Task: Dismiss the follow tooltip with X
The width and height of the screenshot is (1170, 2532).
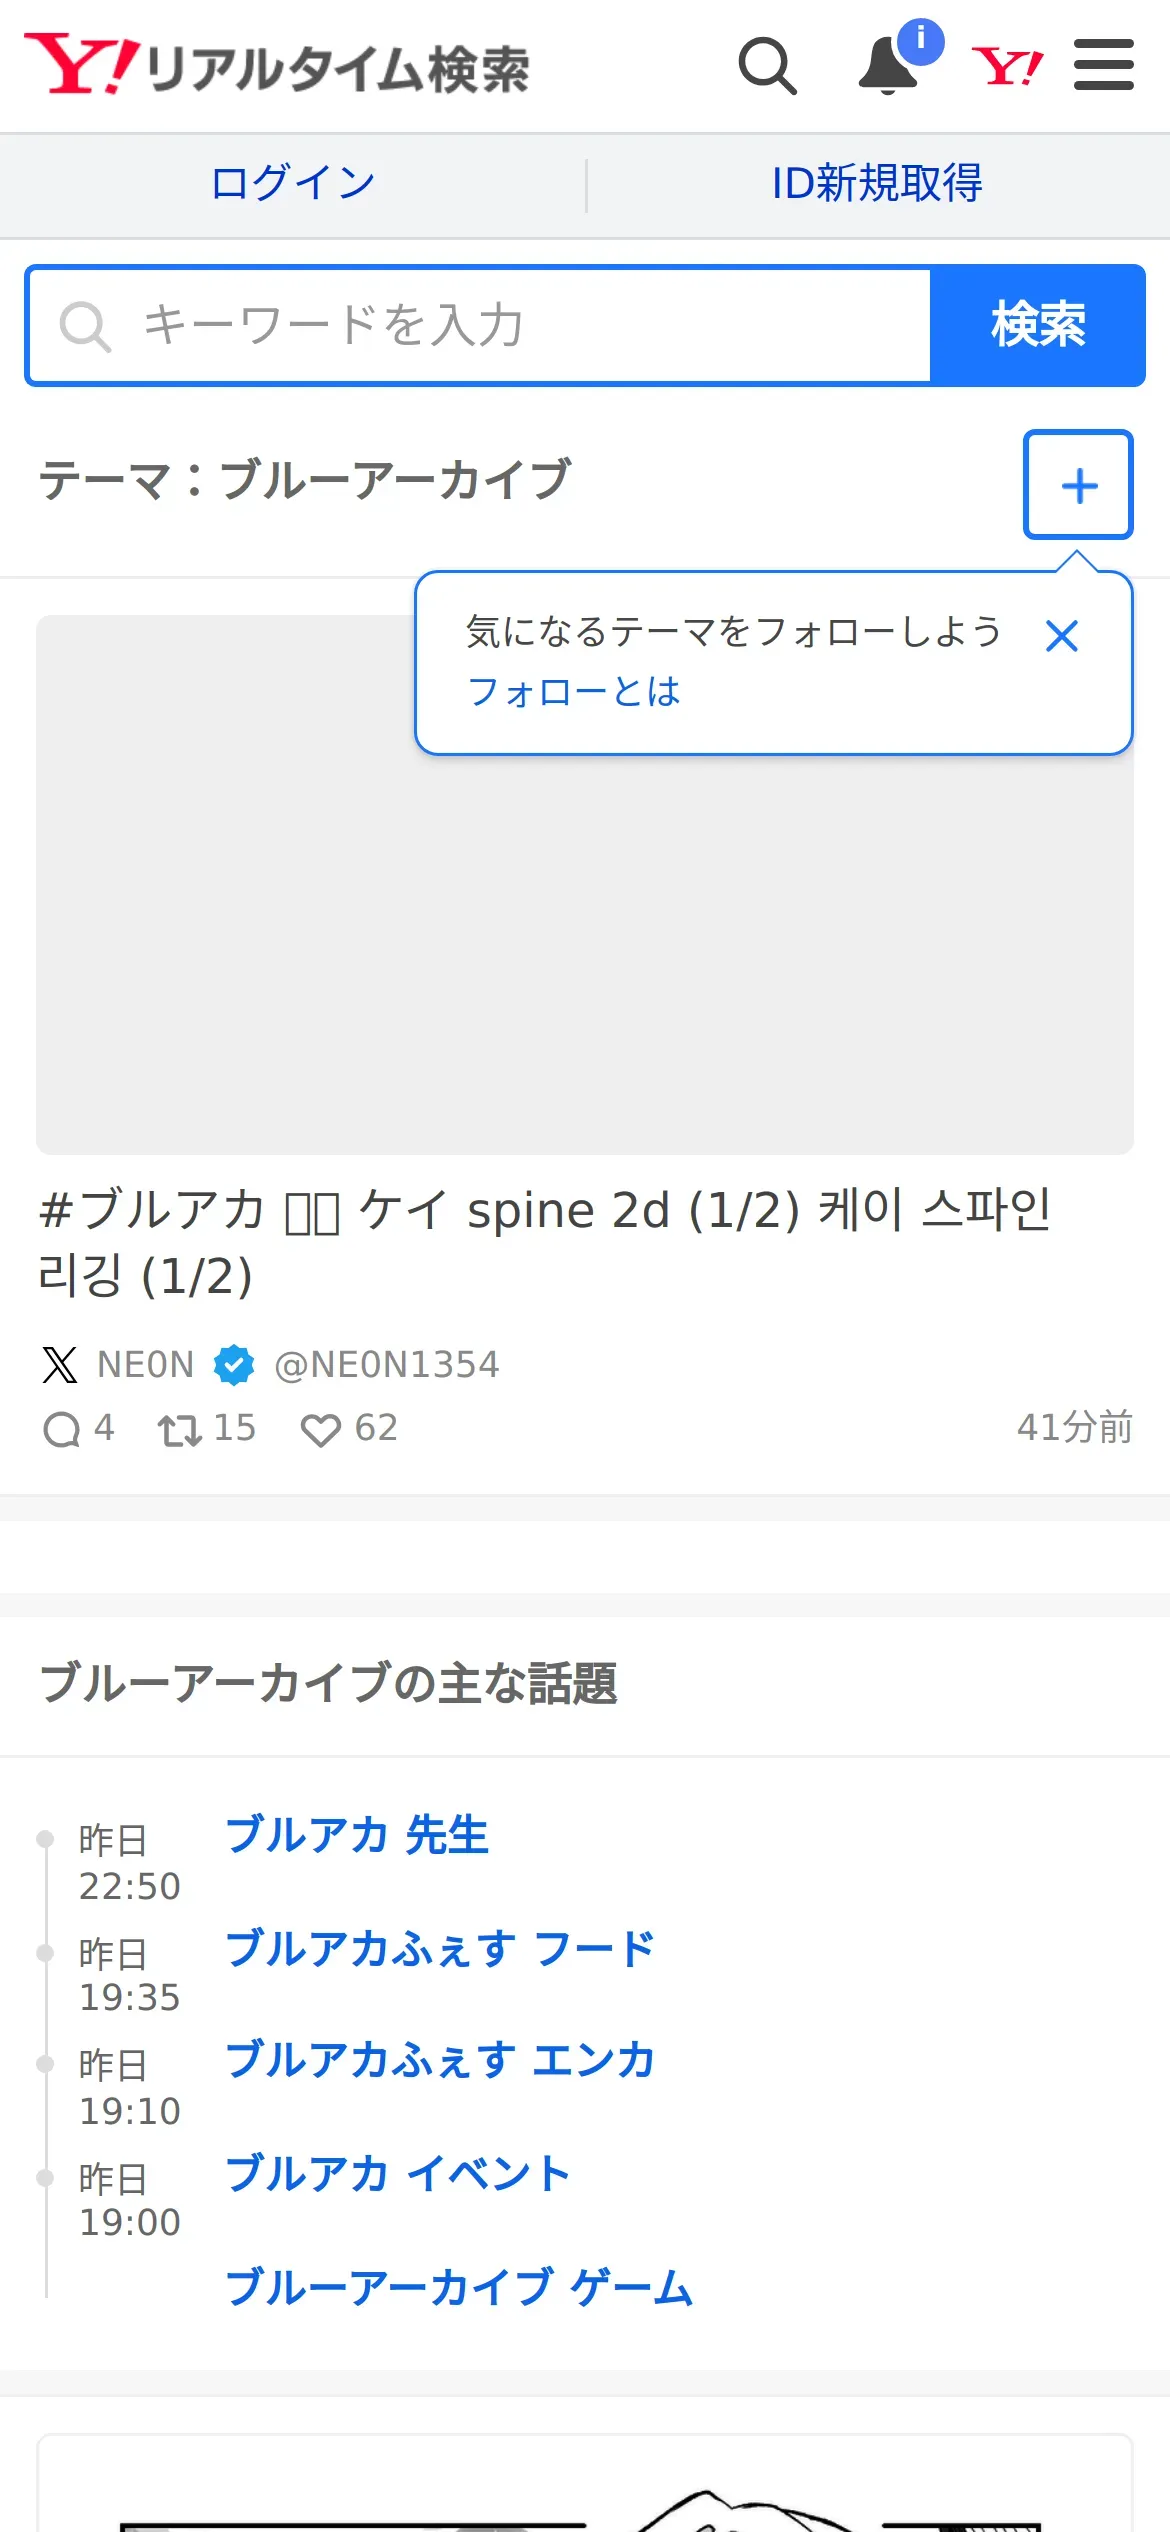Action: click(x=1061, y=636)
